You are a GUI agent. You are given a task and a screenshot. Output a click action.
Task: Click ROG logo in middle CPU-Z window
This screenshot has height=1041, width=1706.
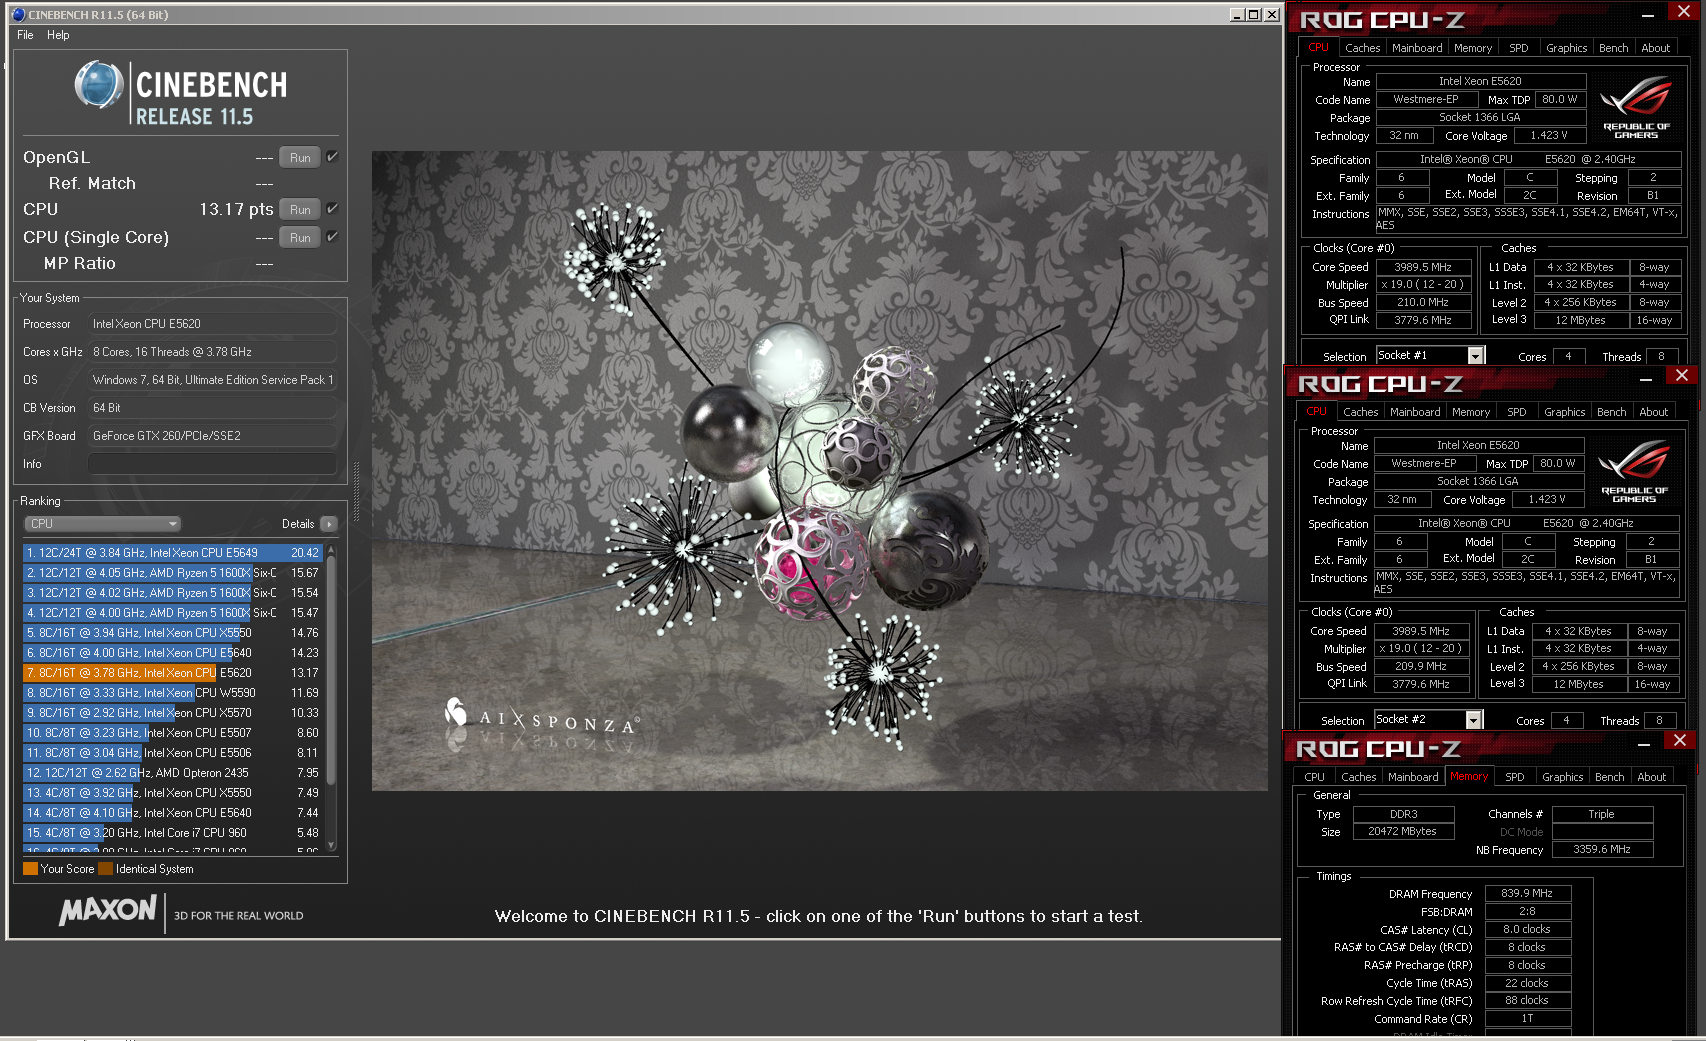pyautogui.click(x=1634, y=471)
